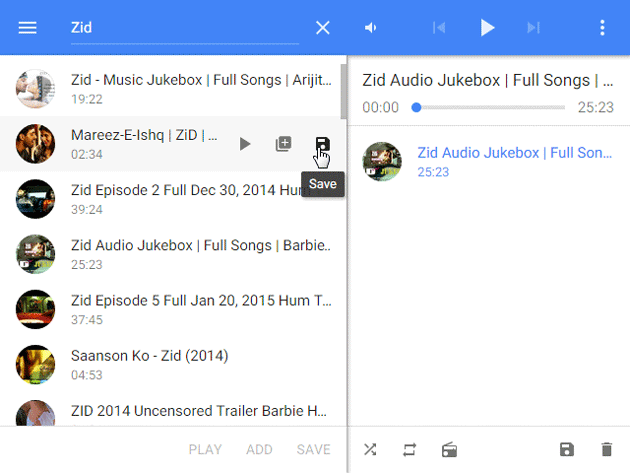Skip to the next track

coord(533,28)
